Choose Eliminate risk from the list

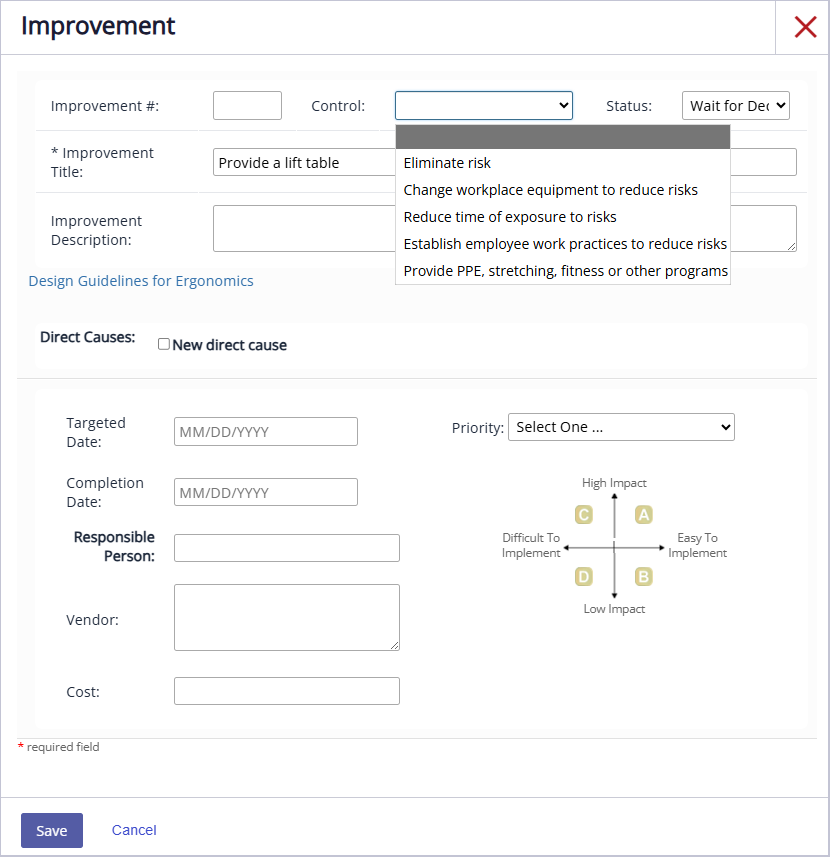tap(447, 163)
